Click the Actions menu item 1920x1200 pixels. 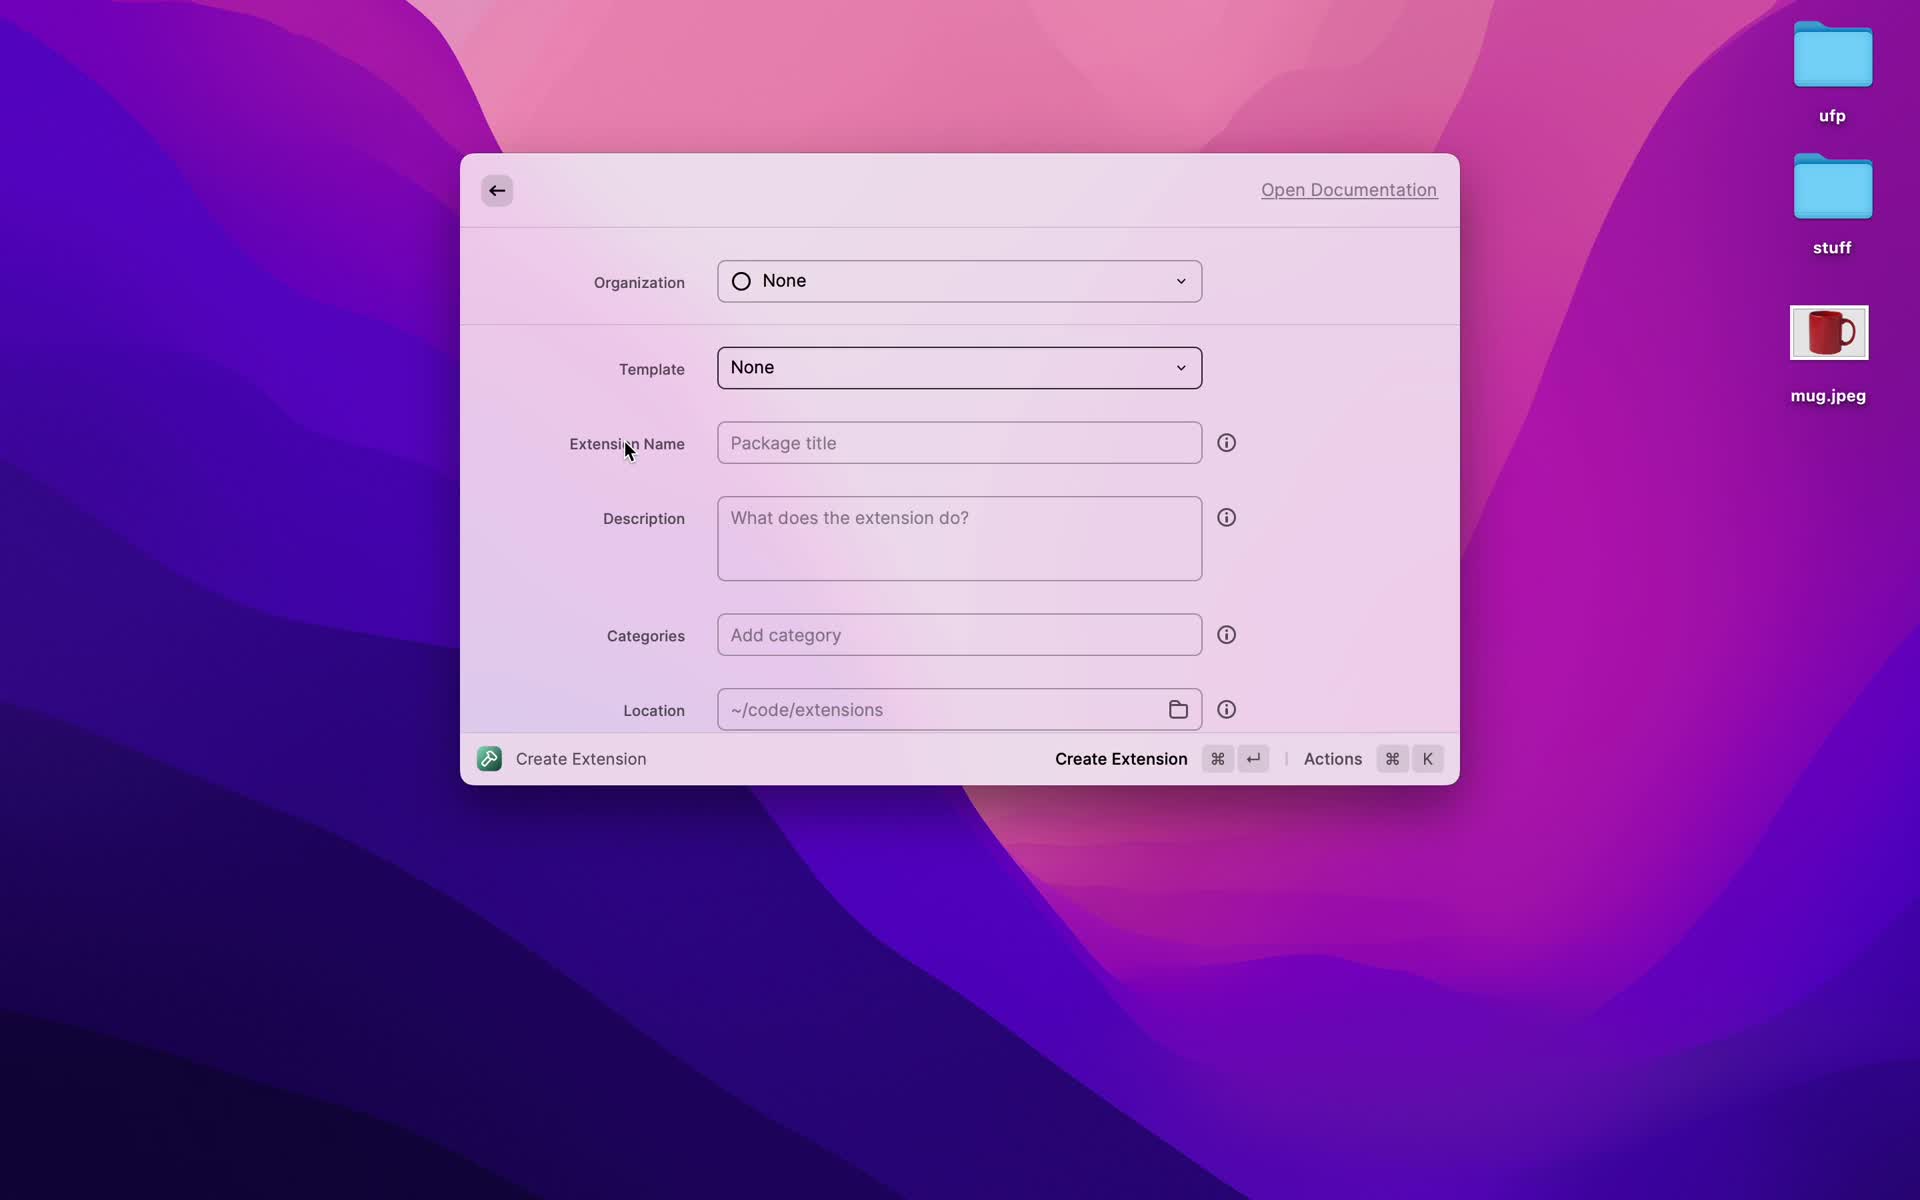[x=1333, y=758]
